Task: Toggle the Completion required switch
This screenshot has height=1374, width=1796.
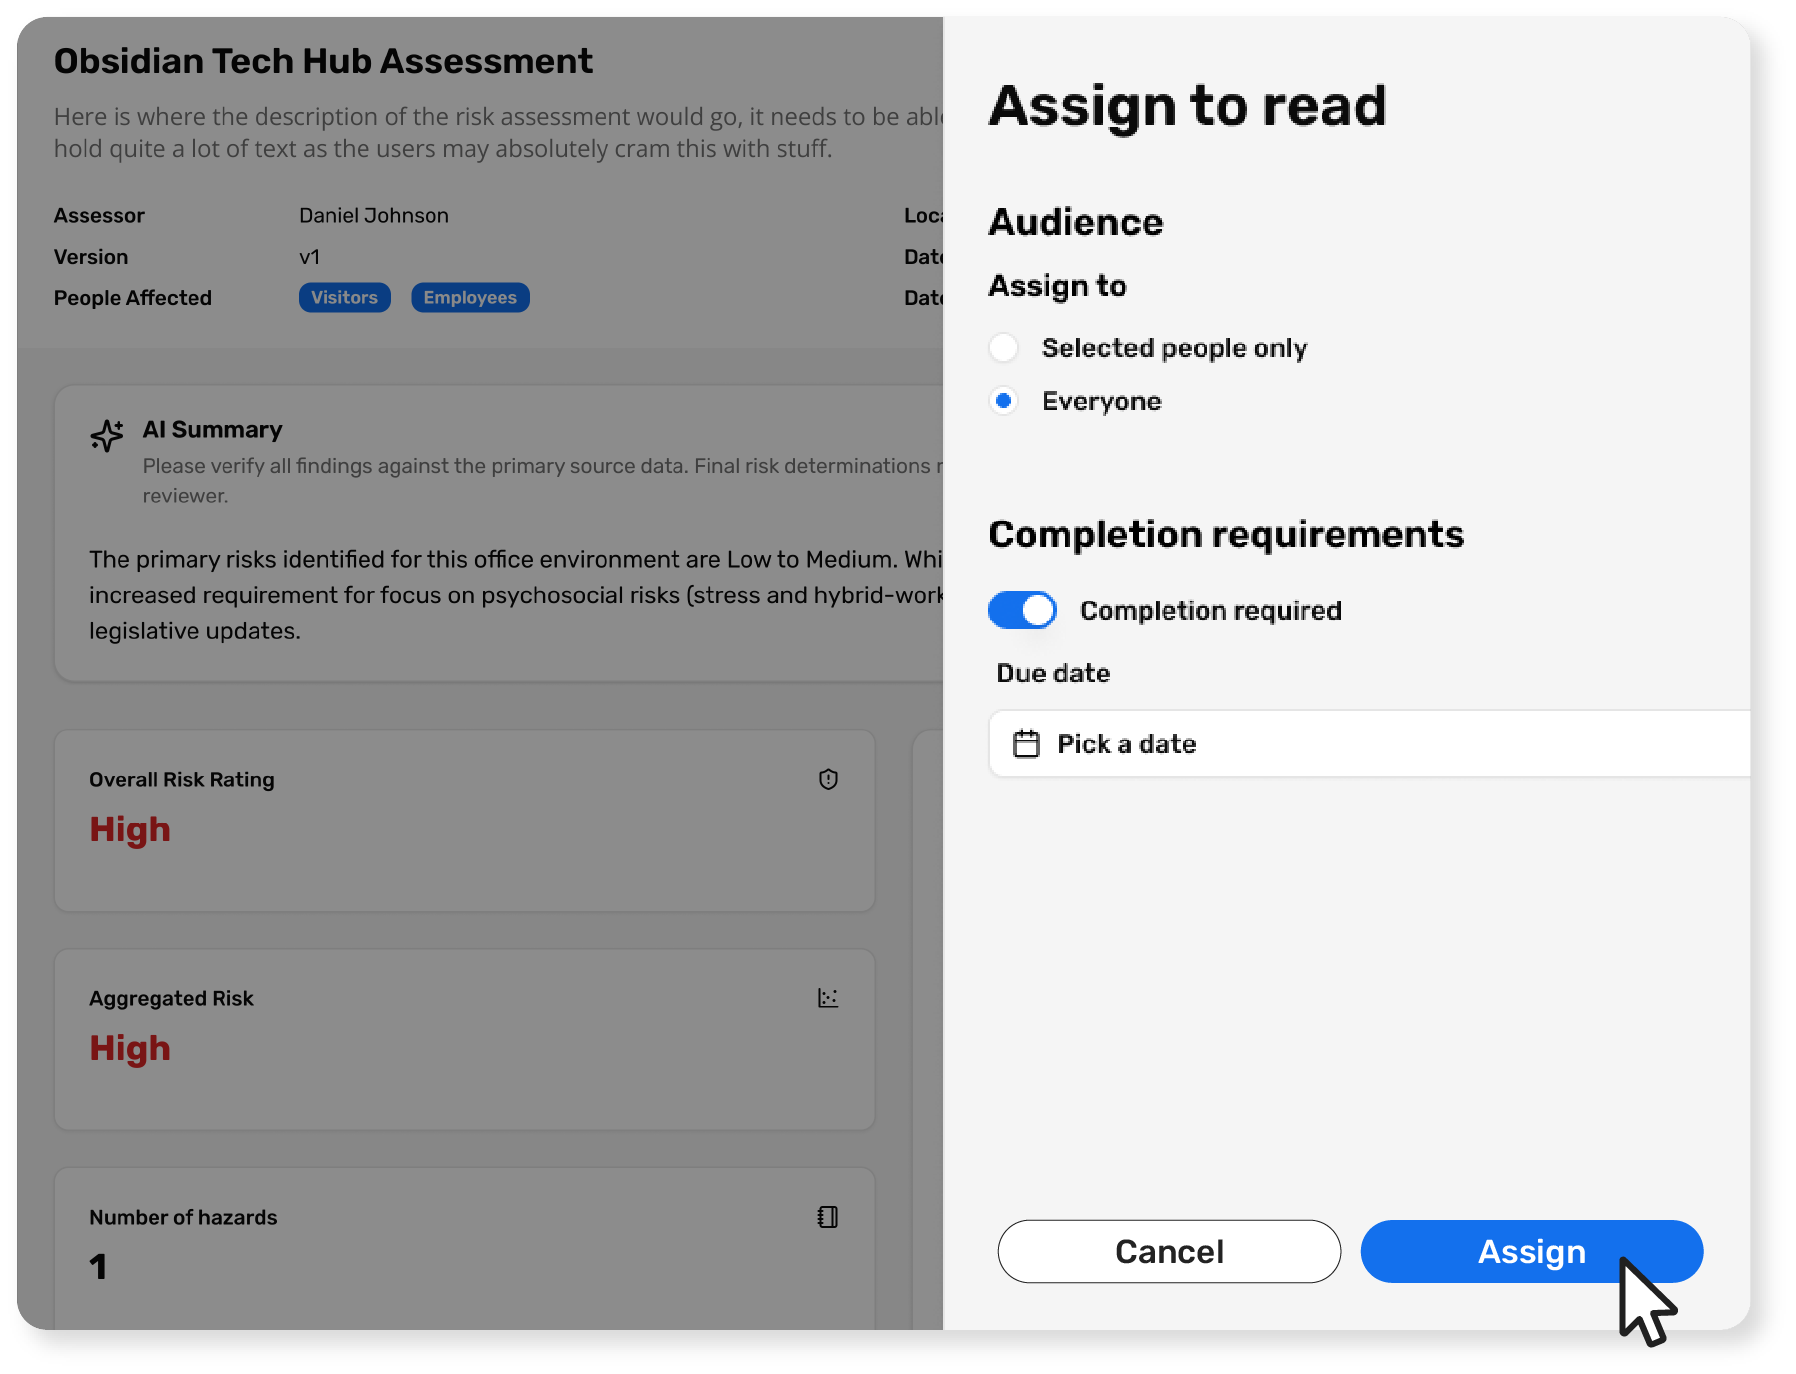Action: tap(1022, 610)
